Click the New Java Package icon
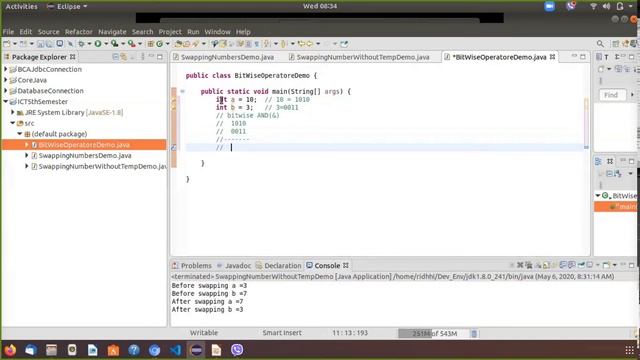The image size is (640, 360). 151,44
